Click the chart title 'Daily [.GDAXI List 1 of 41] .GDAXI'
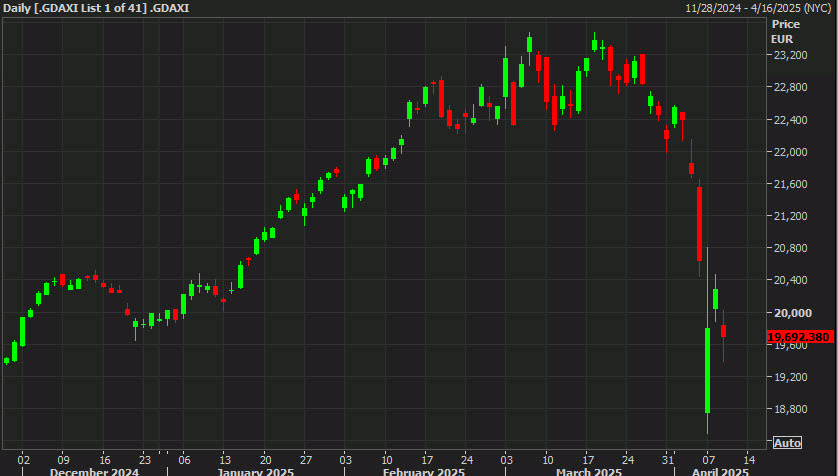 (x=96, y=8)
